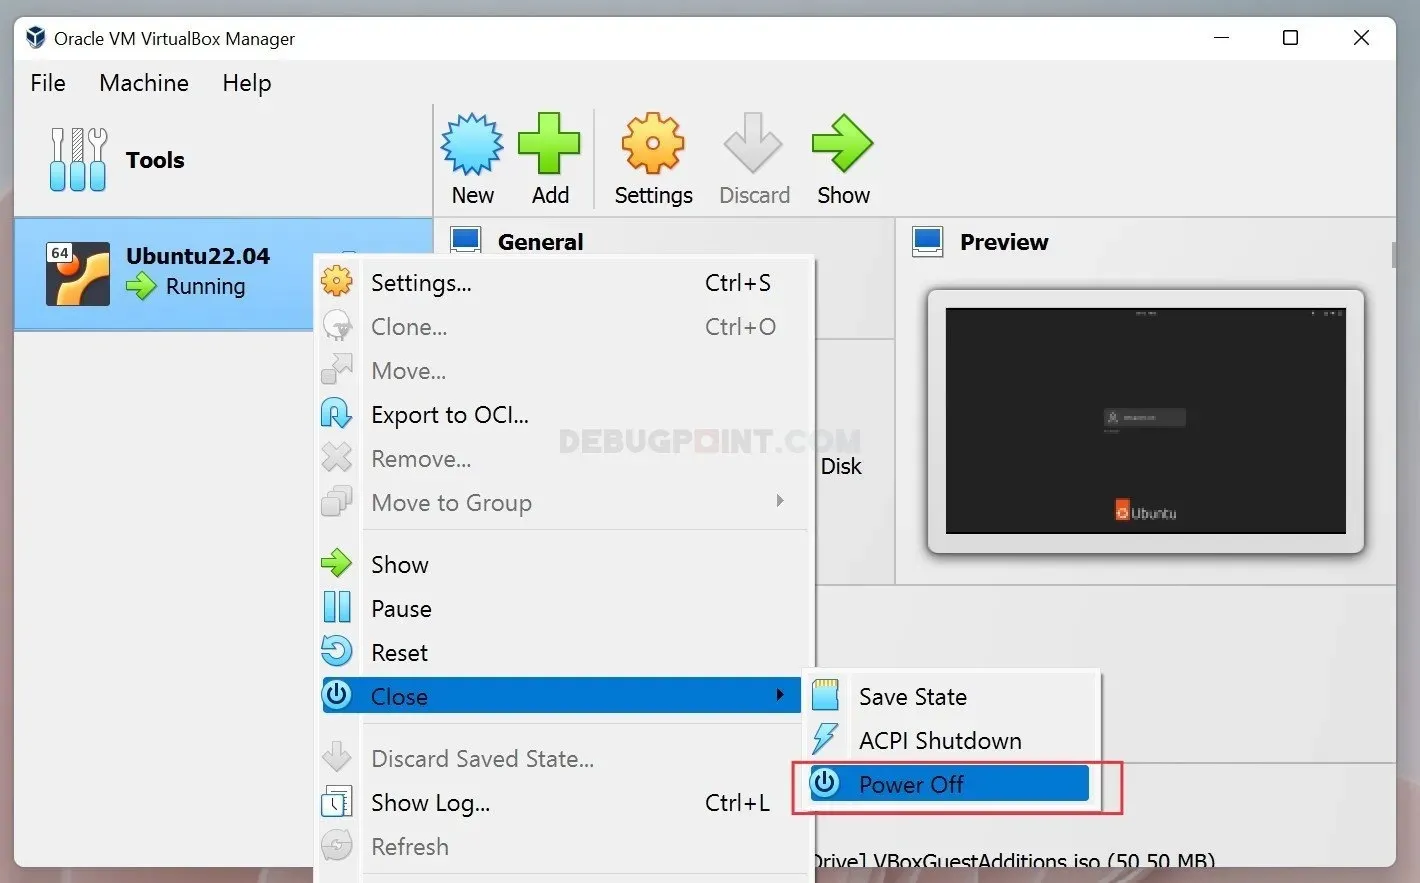
Task: Click the Show Log clock document icon
Action: (x=337, y=802)
